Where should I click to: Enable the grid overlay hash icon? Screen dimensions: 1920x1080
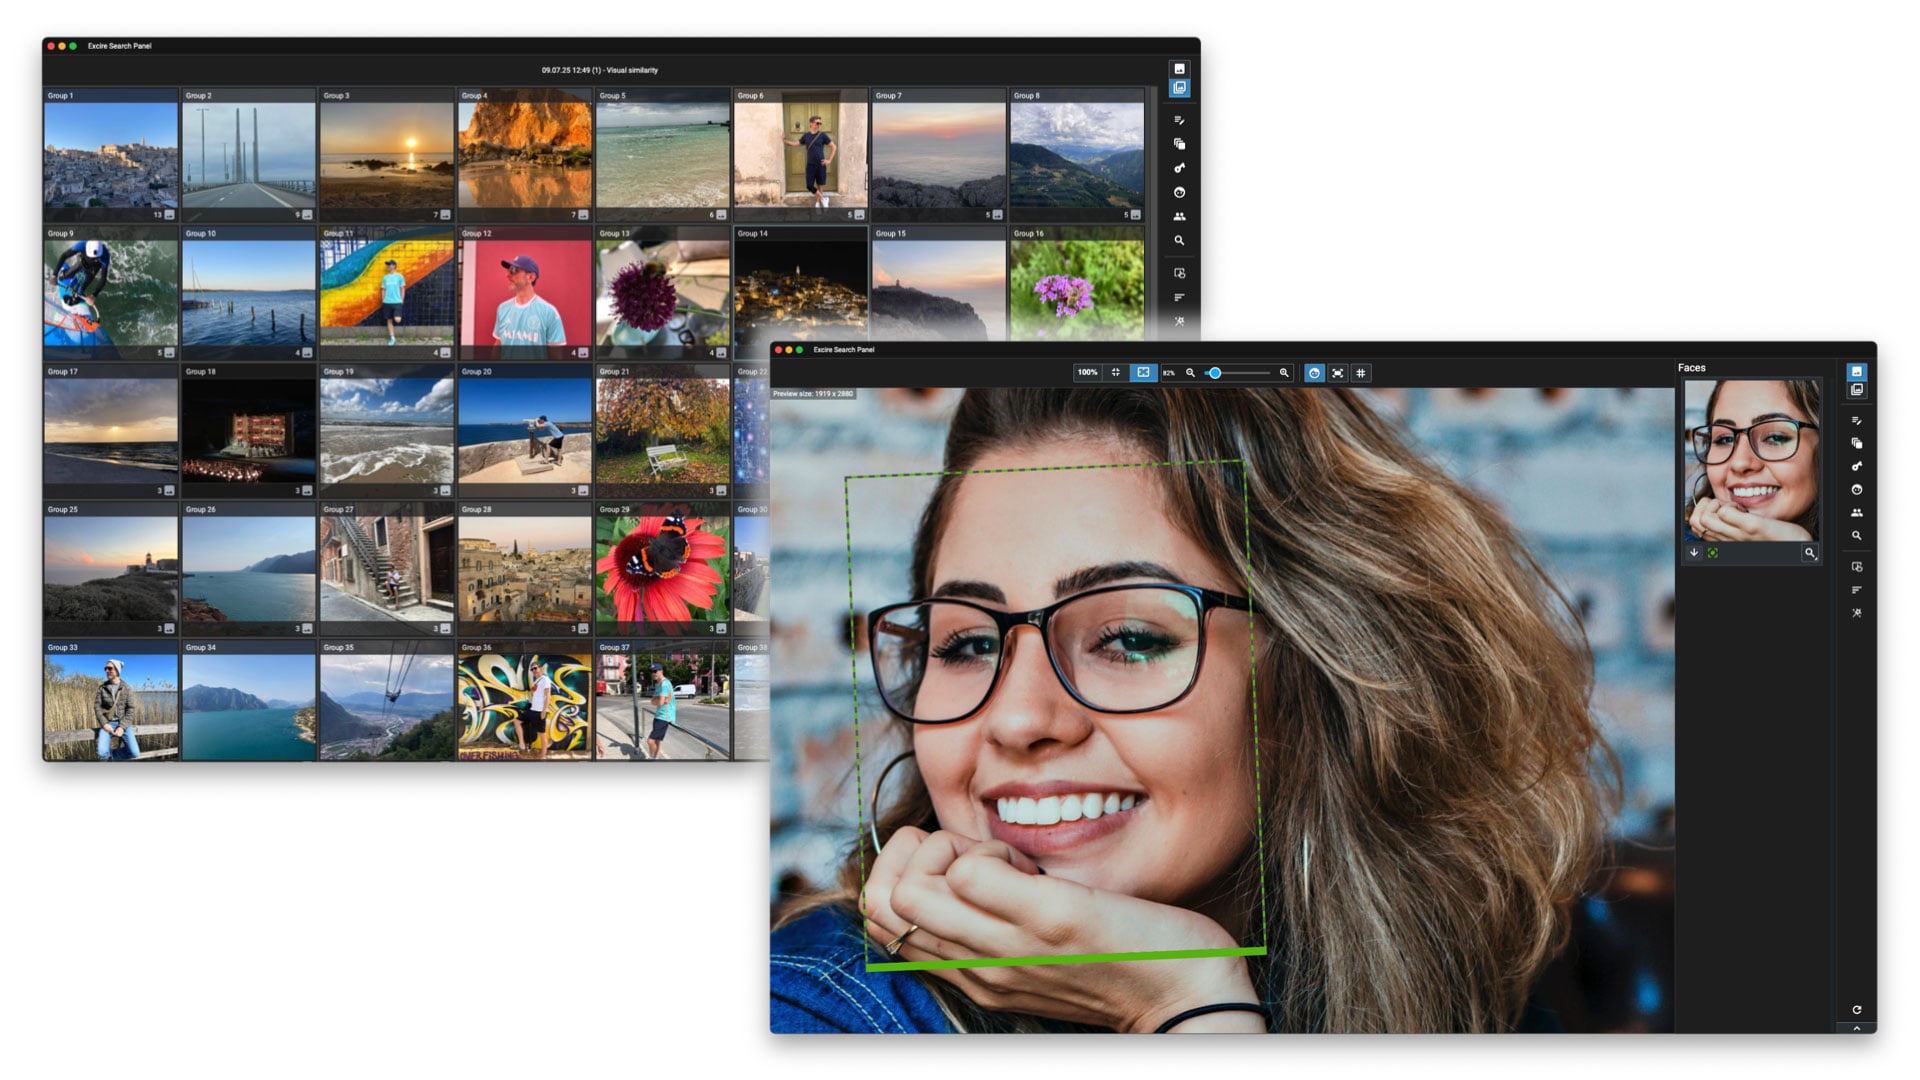(x=1361, y=373)
